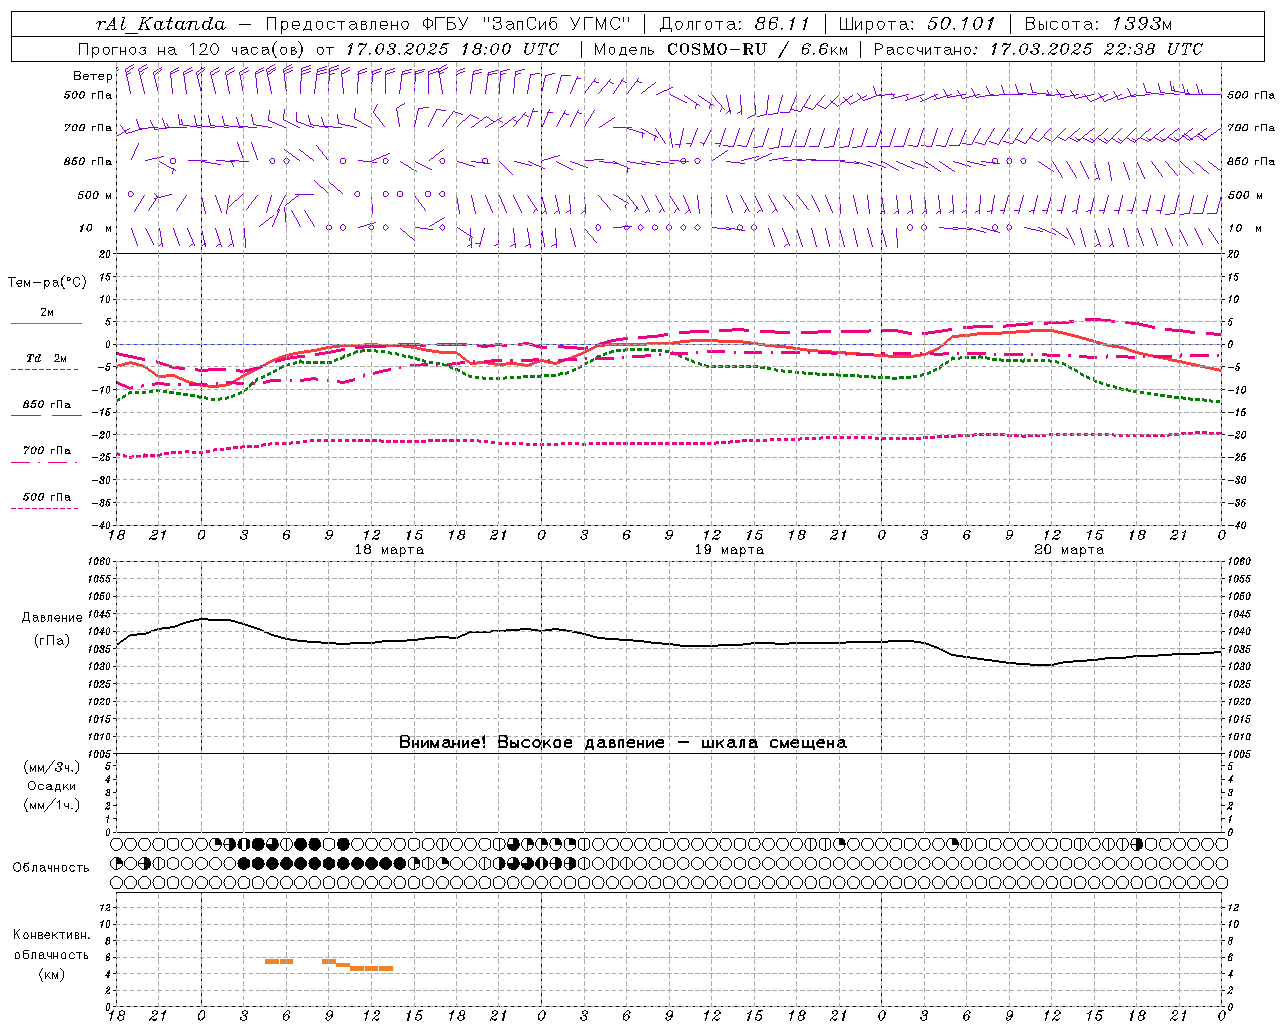Click the '18 марта' date label
Viewport: 1280px width, 1024px height.
(x=389, y=550)
